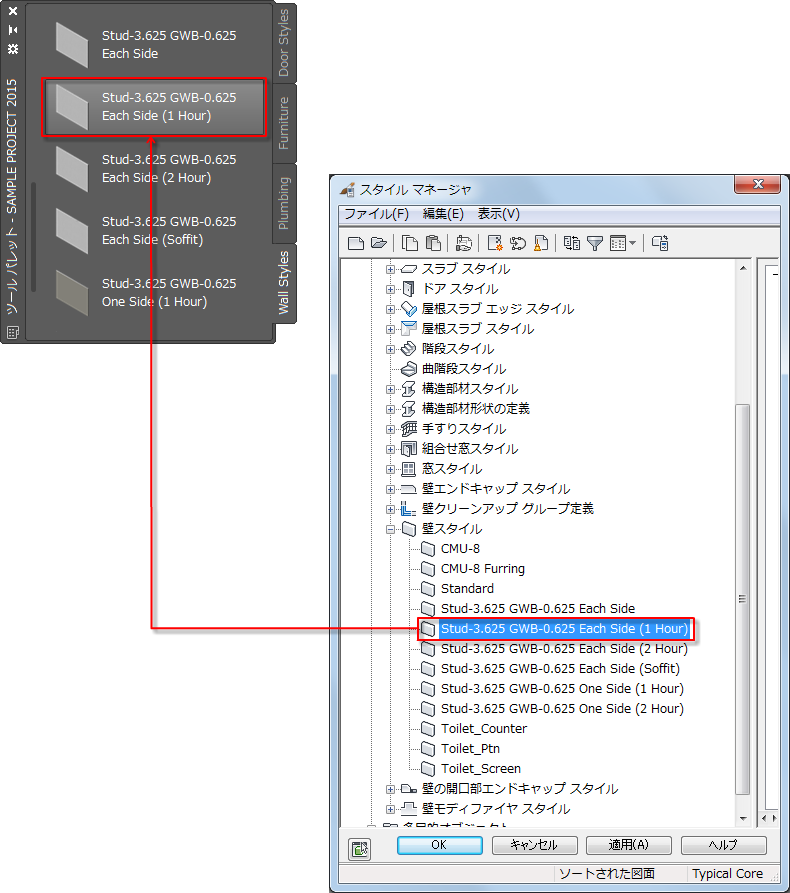Screen dimensions: 790x893
Task: Click the Set From polyline icon
Action: click(x=518, y=243)
